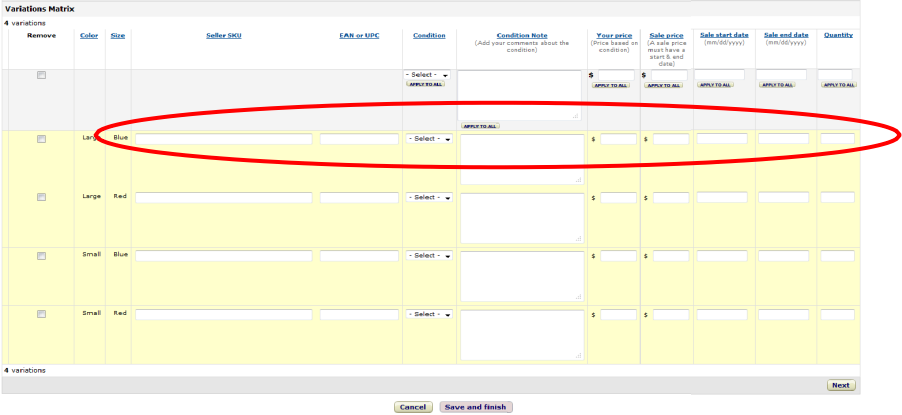This screenshot has height=415, width=902.
Task: Open the Condition dropdown in the top template row
Action: [x=427, y=75]
